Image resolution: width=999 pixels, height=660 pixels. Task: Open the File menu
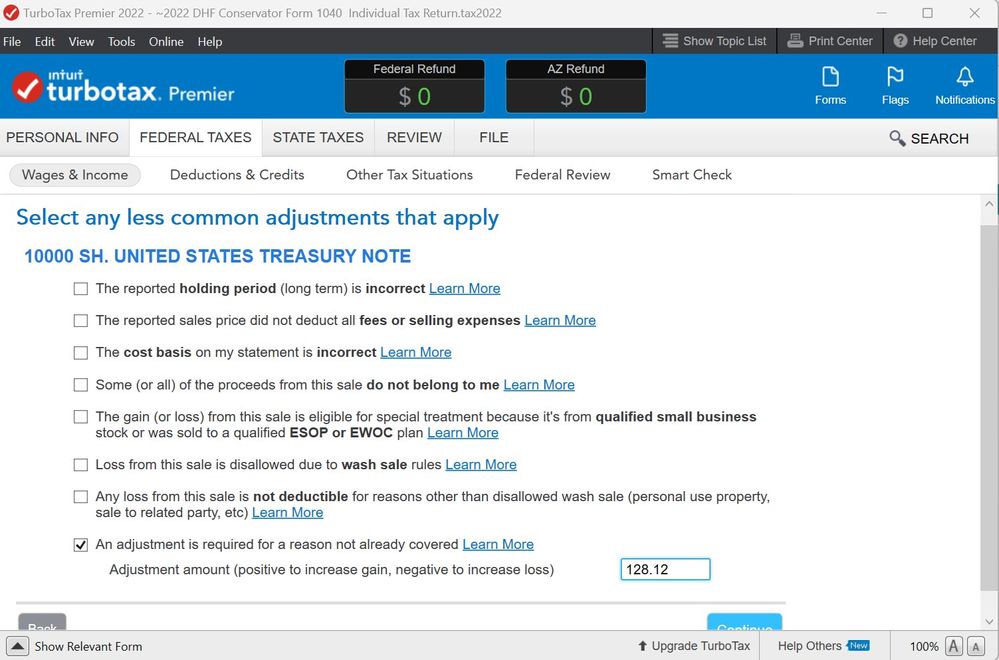point(12,41)
